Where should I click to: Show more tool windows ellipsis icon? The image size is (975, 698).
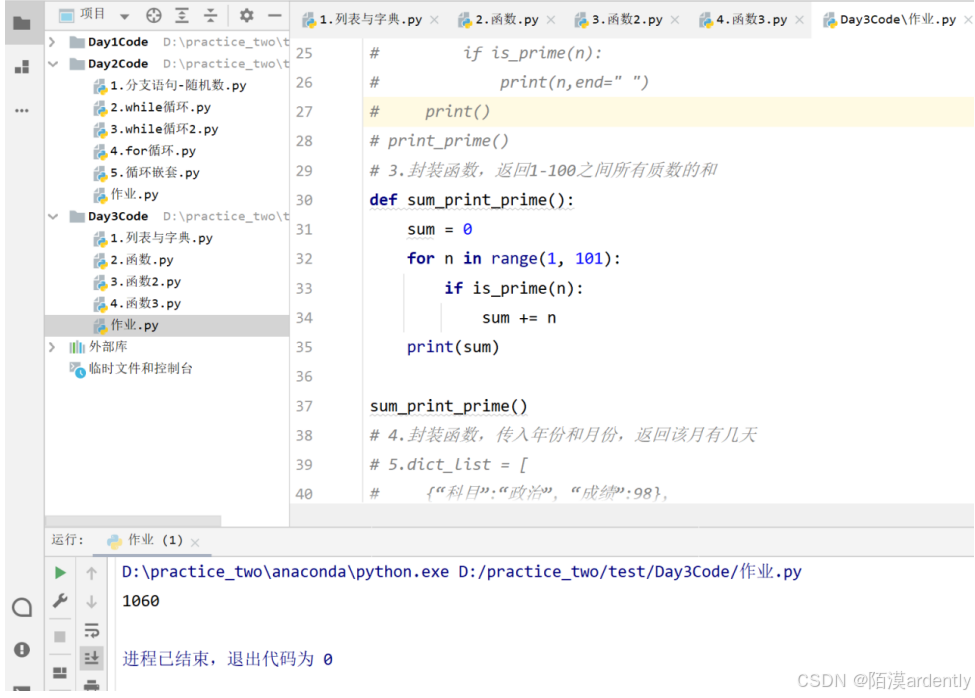coord(22,111)
